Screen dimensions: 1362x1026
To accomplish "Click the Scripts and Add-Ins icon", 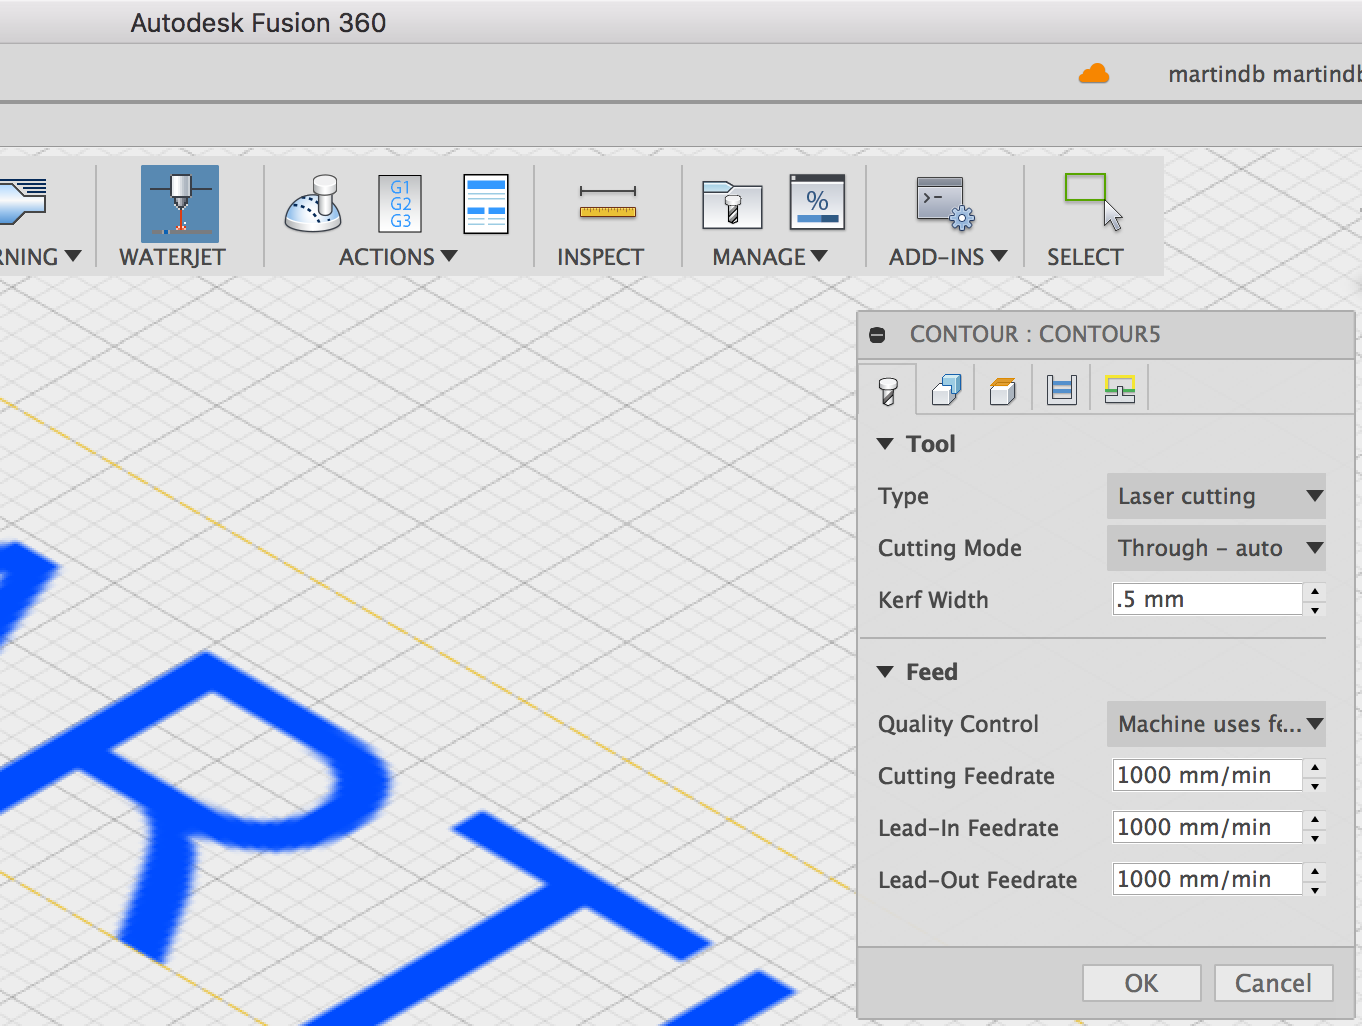I will coord(944,204).
